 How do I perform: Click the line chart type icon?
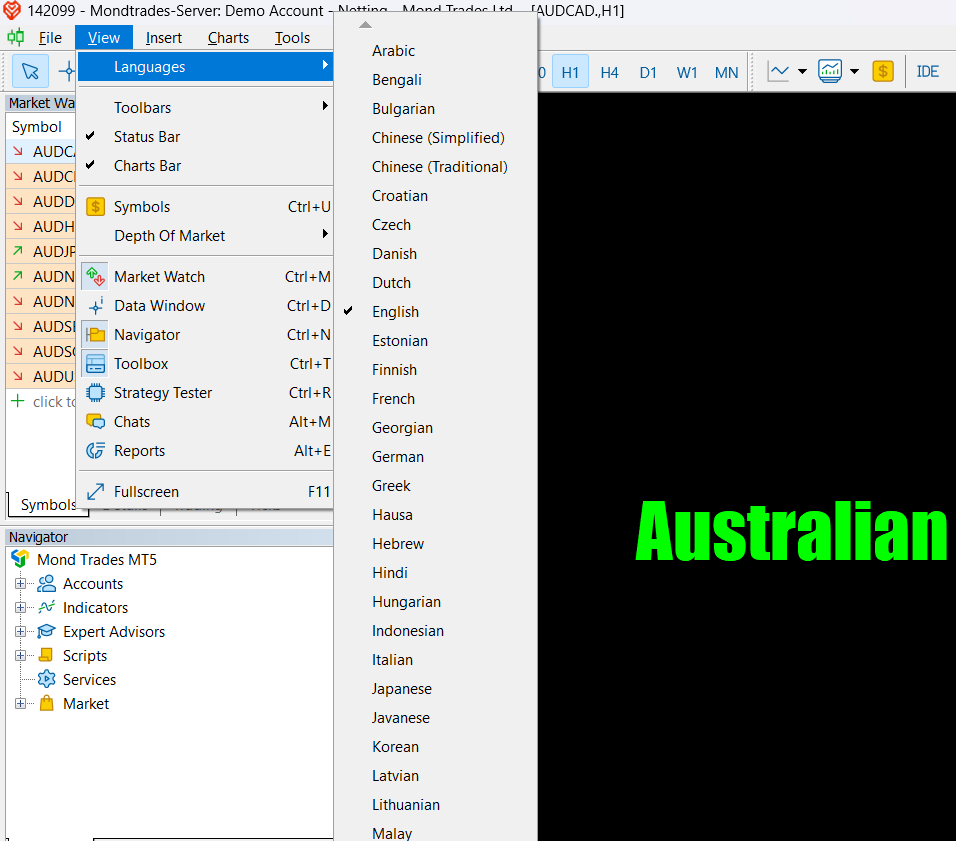[x=778, y=71]
